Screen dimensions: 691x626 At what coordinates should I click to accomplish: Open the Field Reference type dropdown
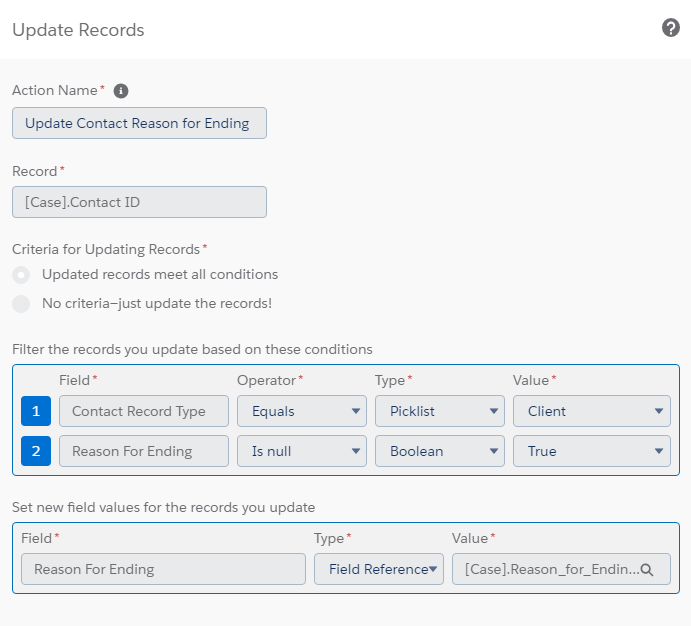pos(379,569)
